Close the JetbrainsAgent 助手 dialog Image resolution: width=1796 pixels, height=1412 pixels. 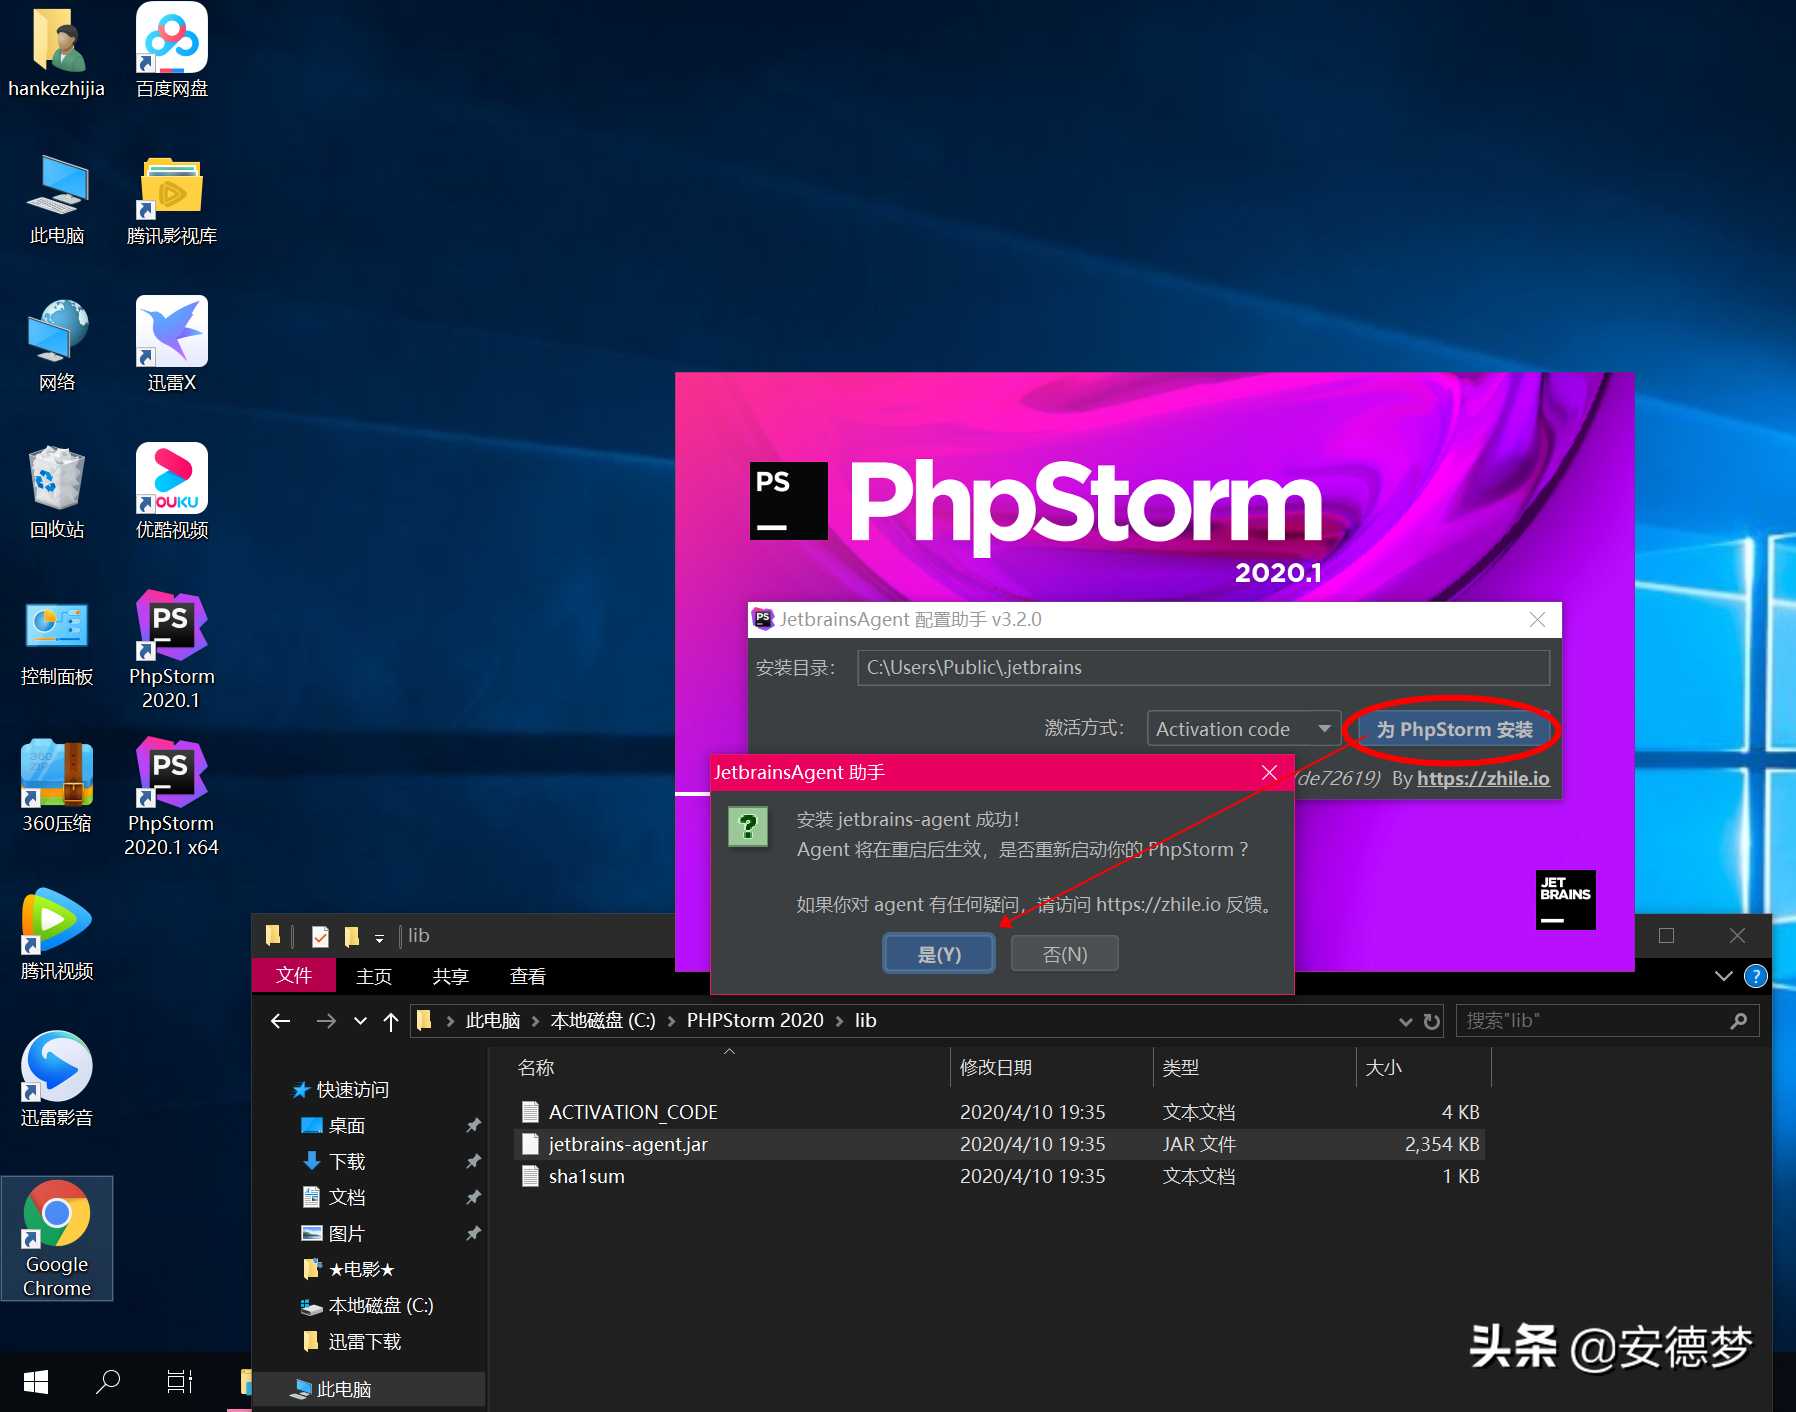[x=1270, y=772]
